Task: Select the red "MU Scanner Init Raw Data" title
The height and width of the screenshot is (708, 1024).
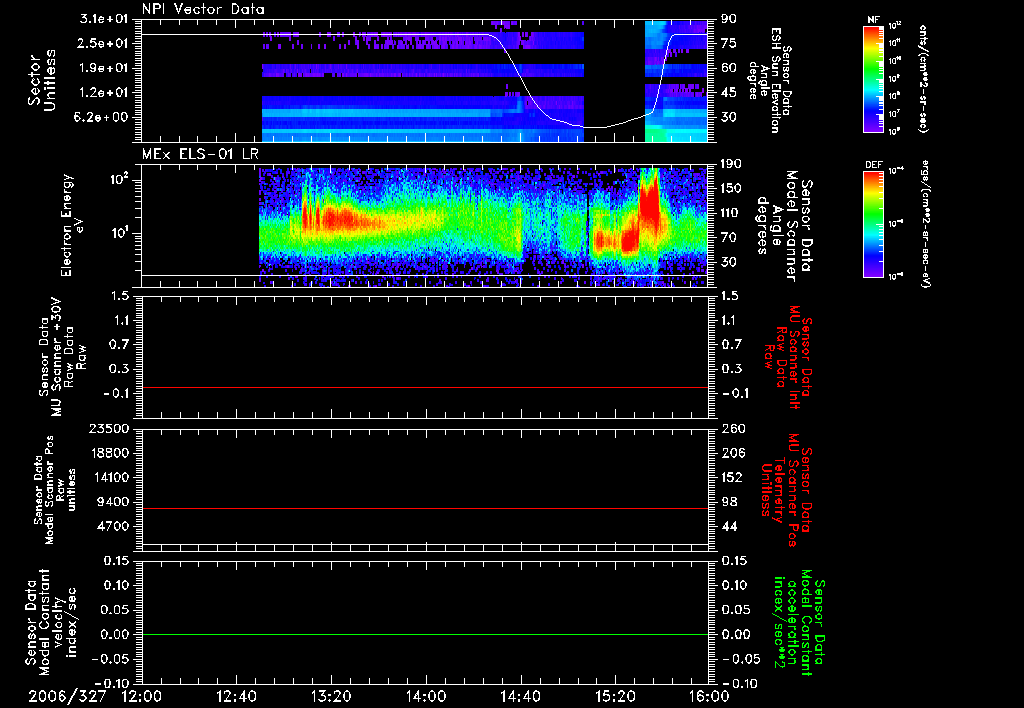Action: click(789, 357)
